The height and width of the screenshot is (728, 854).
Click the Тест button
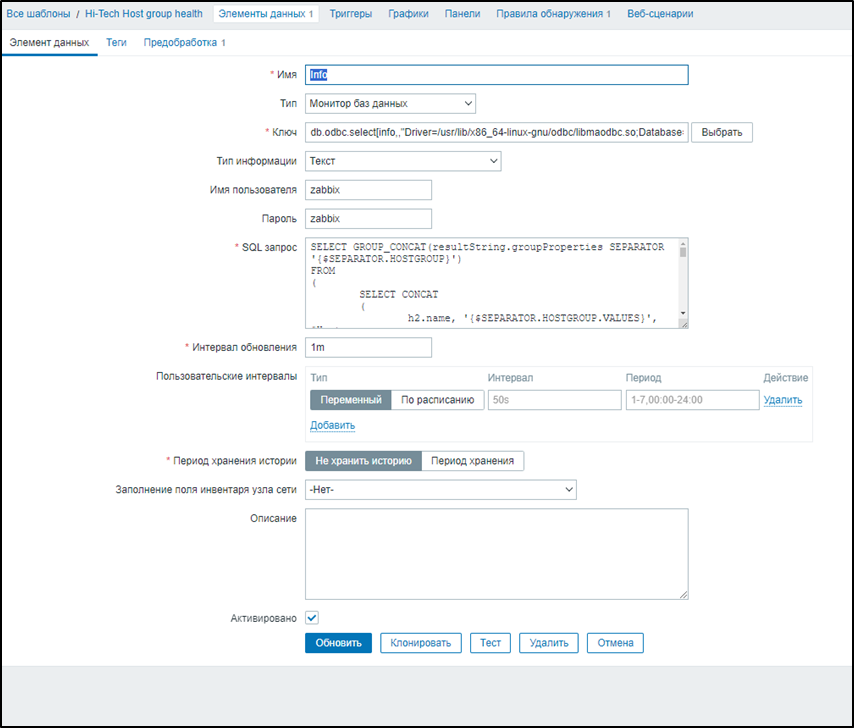(x=490, y=643)
